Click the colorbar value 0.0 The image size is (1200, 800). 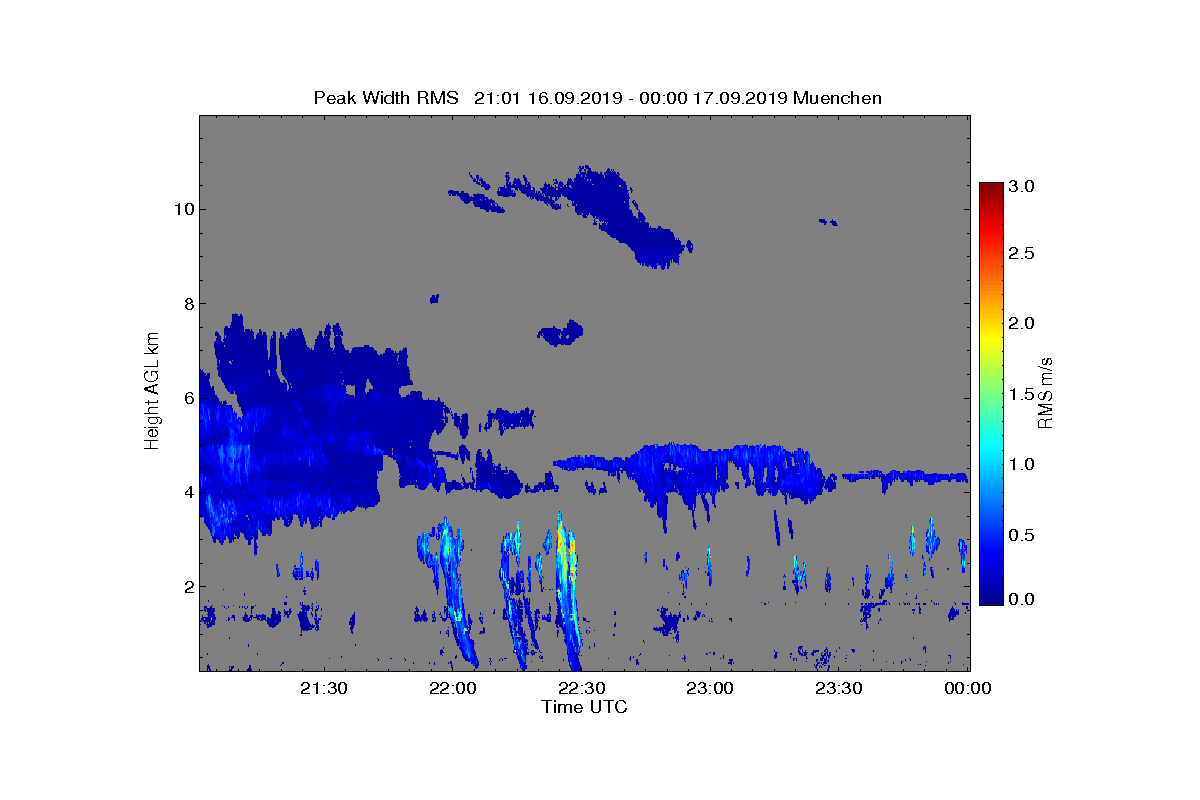1021,599
